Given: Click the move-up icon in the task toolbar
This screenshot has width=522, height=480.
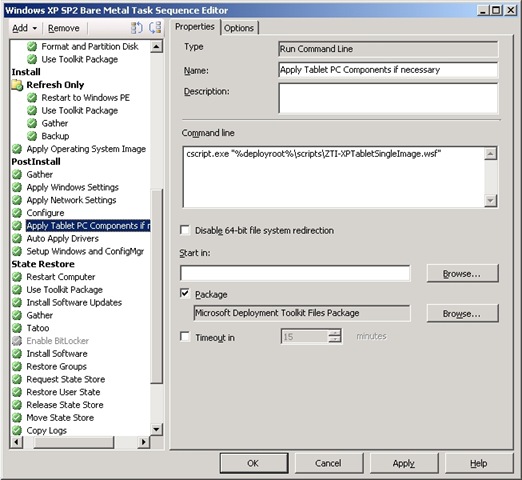Looking at the screenshot, I should pyautogui.click(x=137, y=28).
